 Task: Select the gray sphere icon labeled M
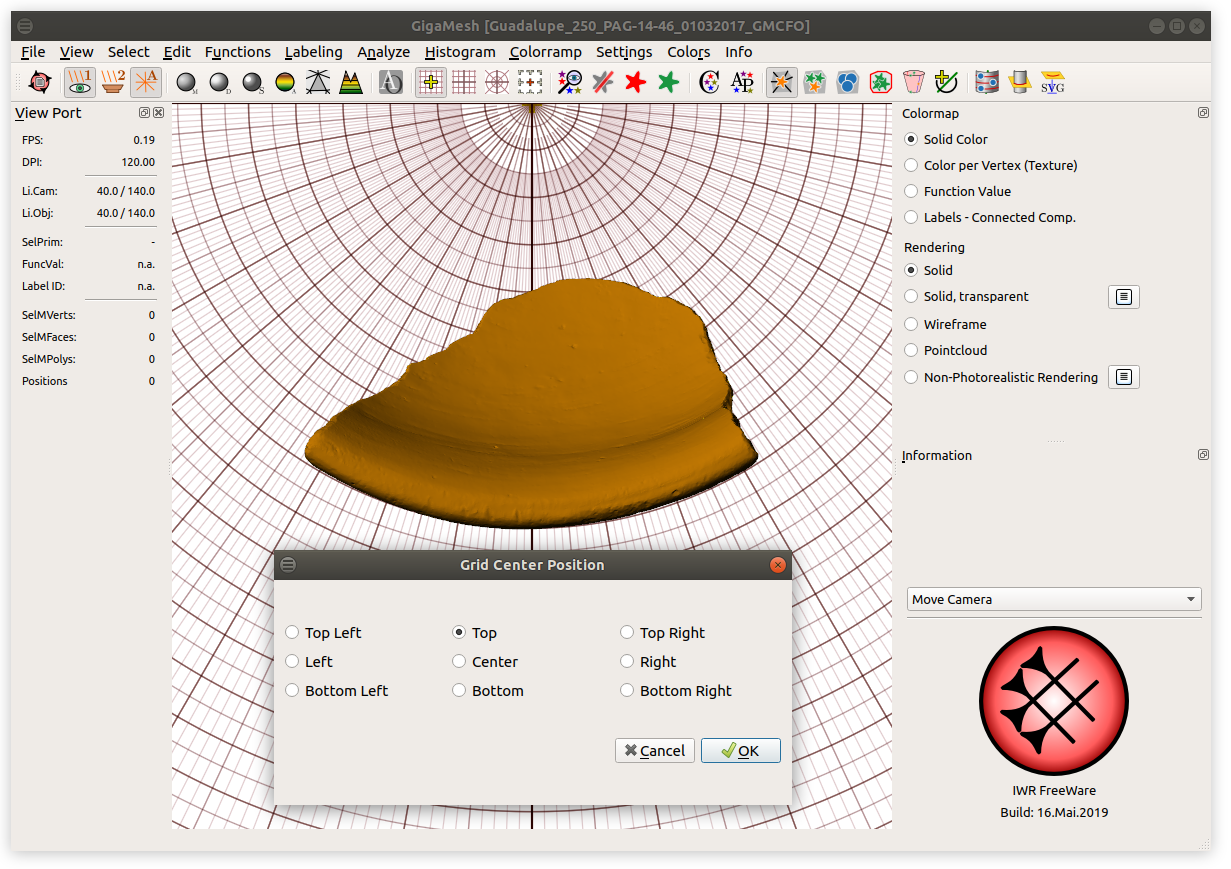pyautogui.click(x=186, y=82)
